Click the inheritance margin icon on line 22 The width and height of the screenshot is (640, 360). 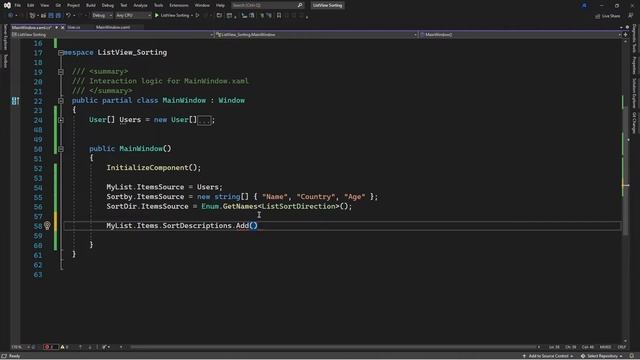point(15,100)
